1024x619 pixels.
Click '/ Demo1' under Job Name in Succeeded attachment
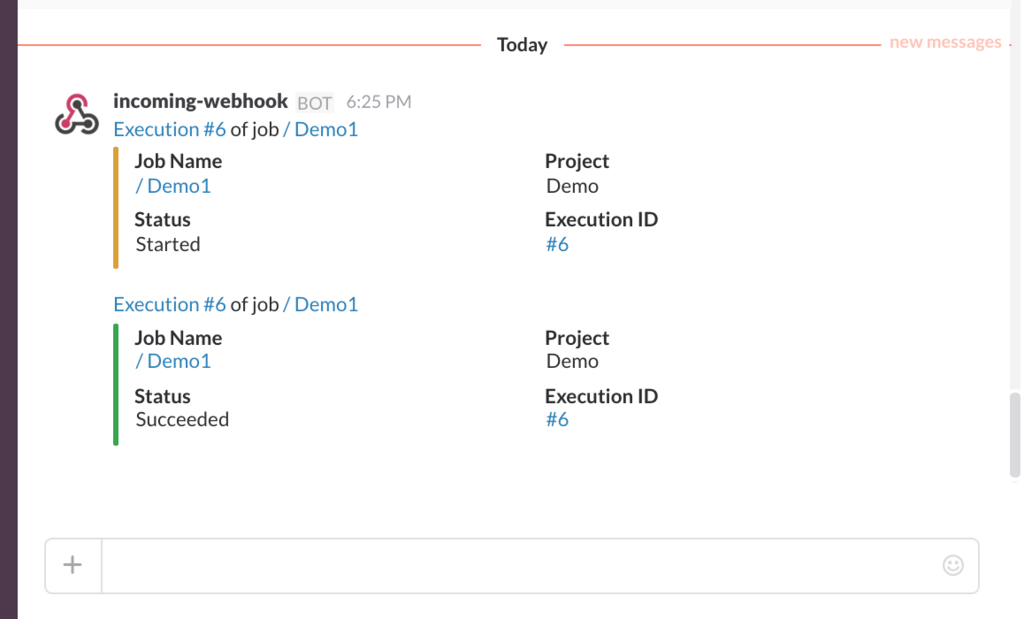pos(173,361)
